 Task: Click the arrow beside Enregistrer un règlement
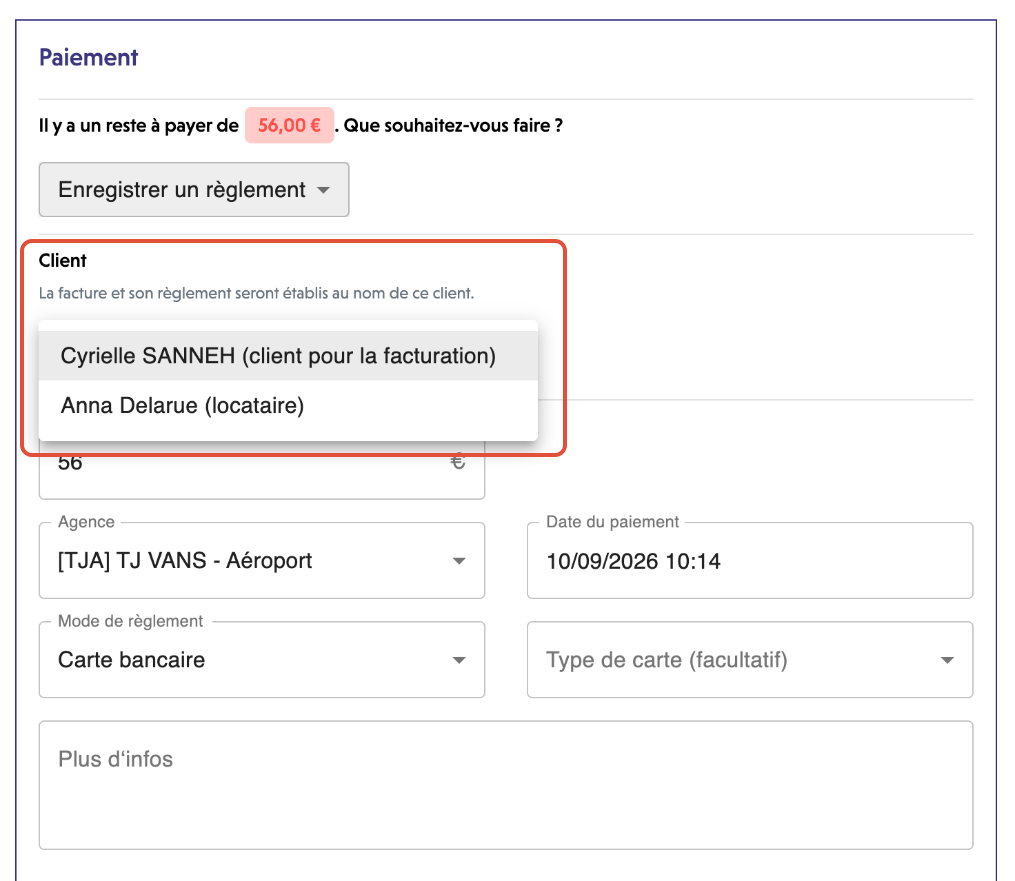point(323,190)
